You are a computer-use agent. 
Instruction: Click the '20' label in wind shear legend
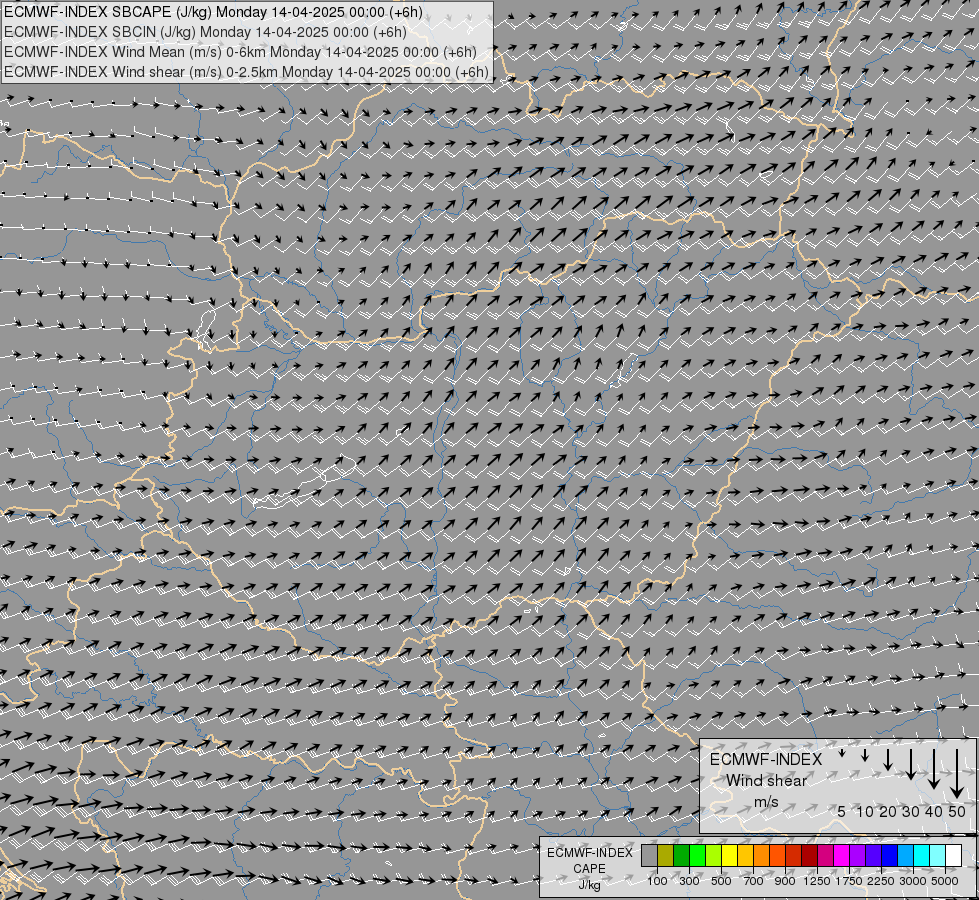[x=888, y=812]
